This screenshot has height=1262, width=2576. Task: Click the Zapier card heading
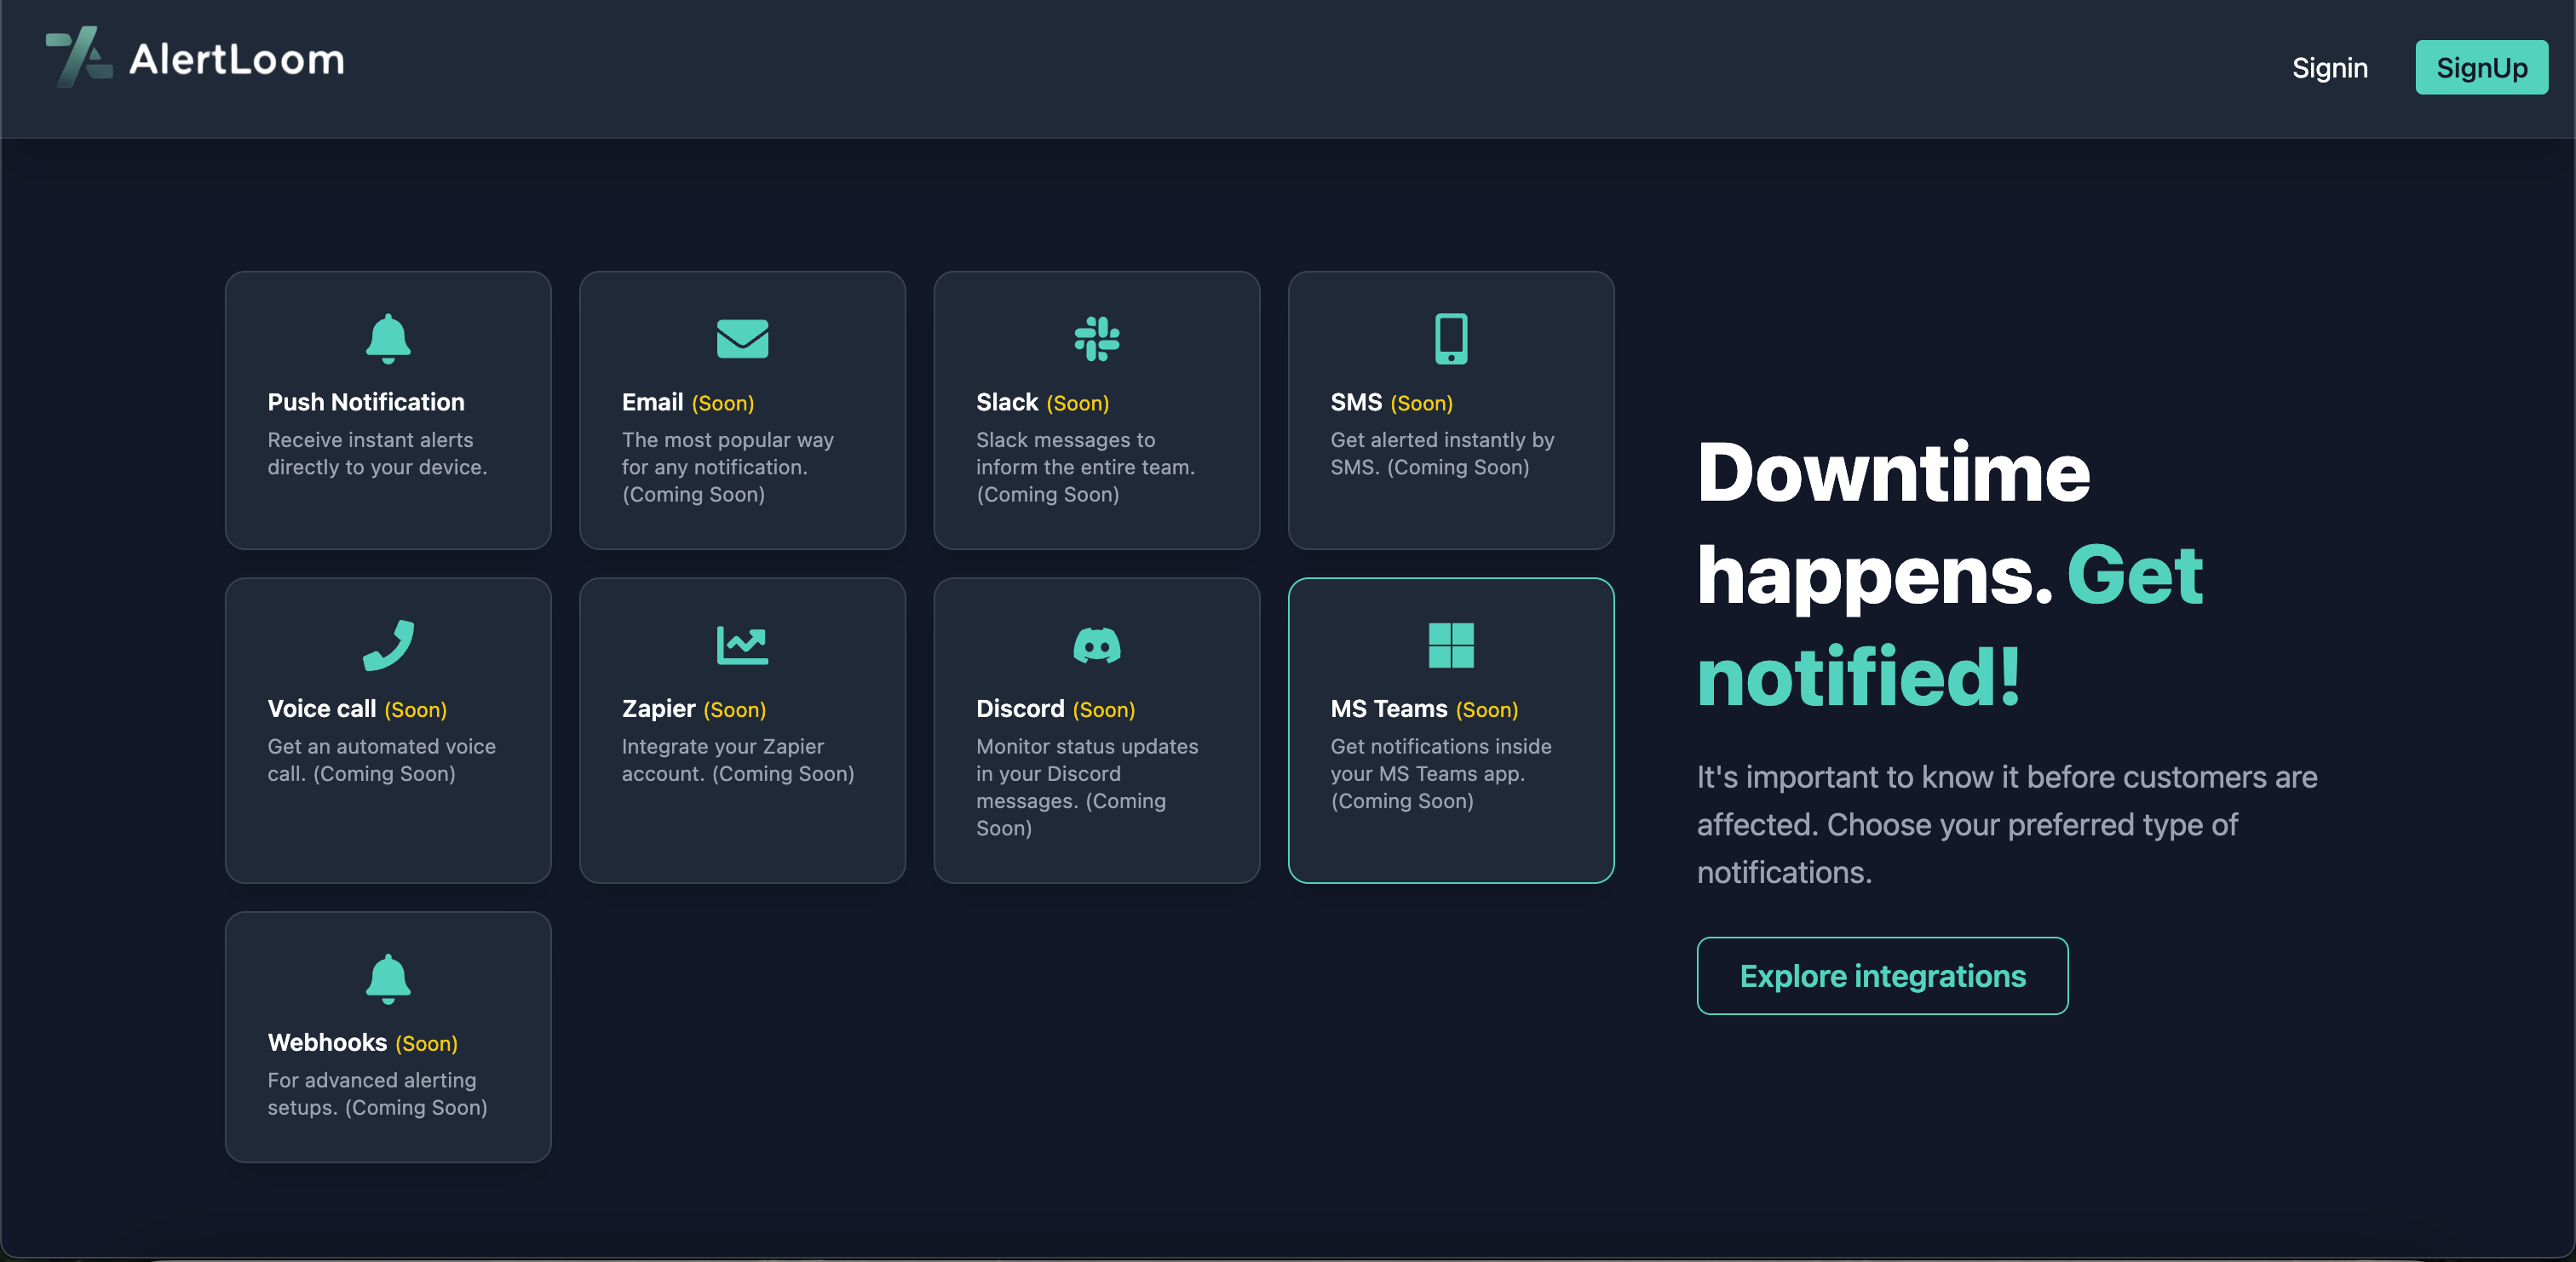(x=658, y=708)
